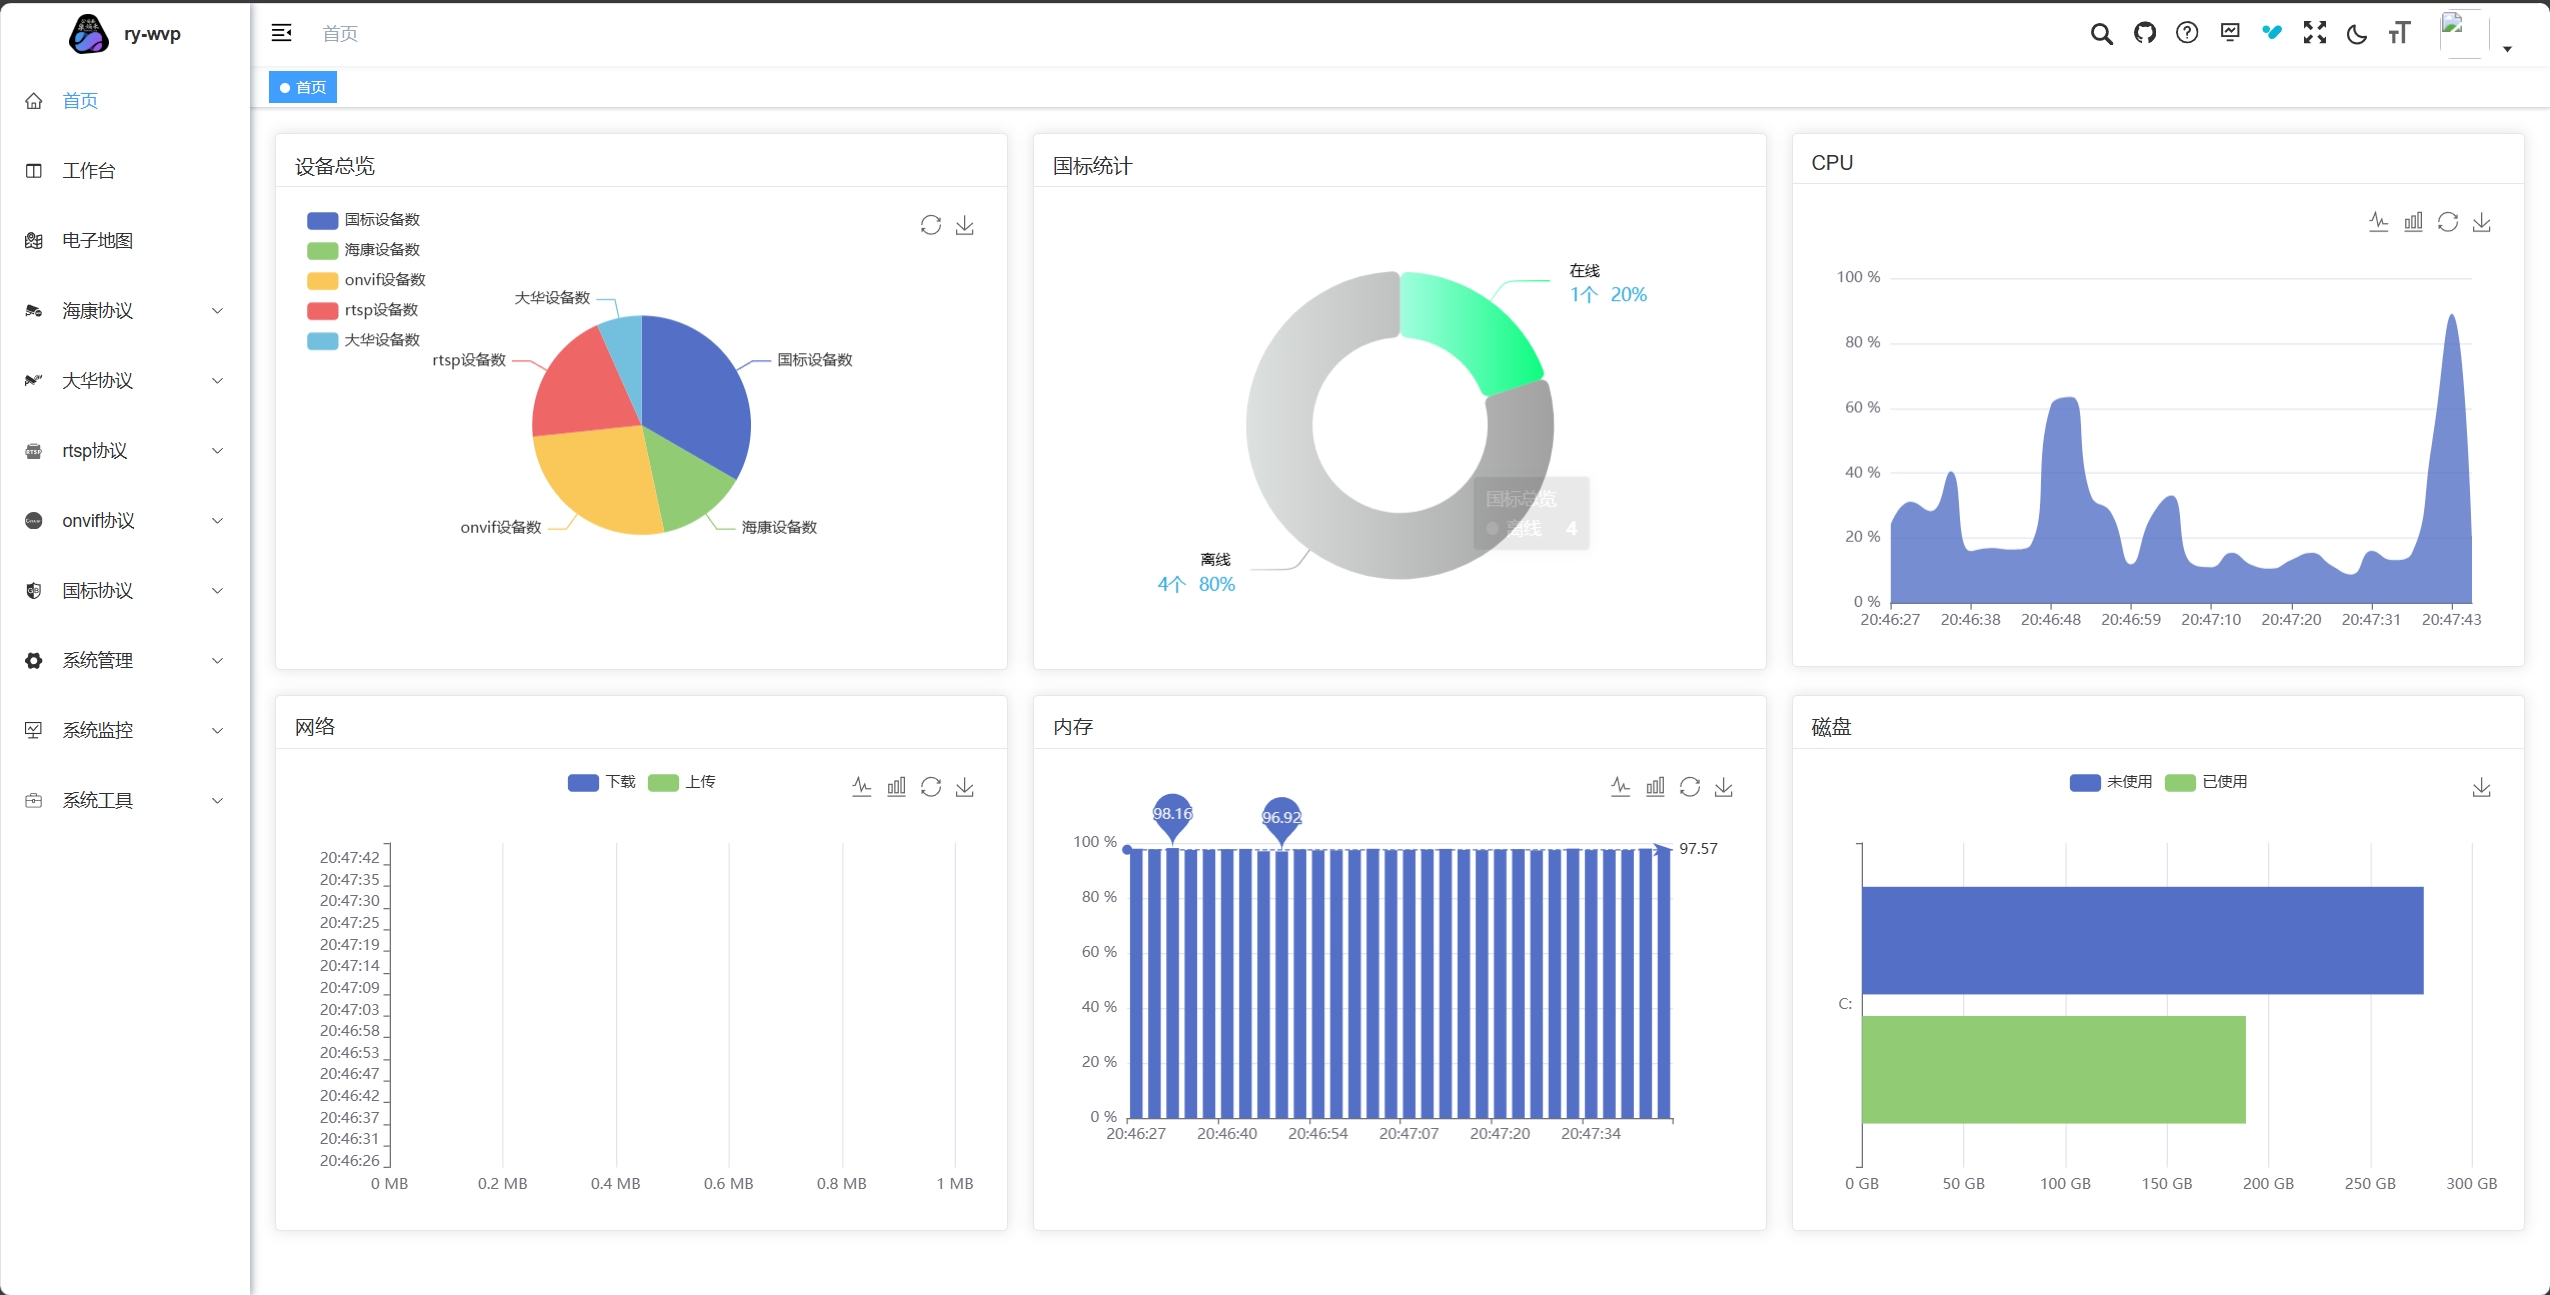
Task: Enter fullscreen mode with expand icon
Action: (x=2315, y=34)
